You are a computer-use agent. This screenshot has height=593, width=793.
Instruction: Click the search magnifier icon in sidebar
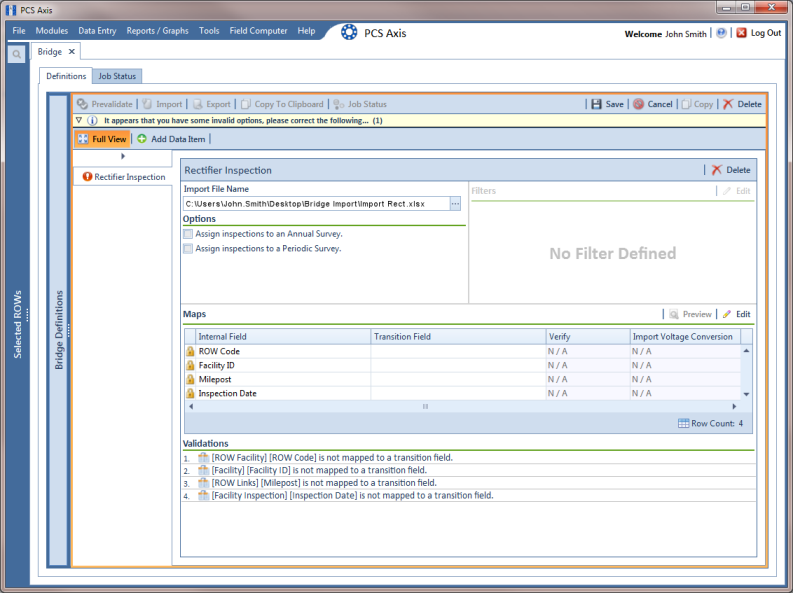[17, 54]
